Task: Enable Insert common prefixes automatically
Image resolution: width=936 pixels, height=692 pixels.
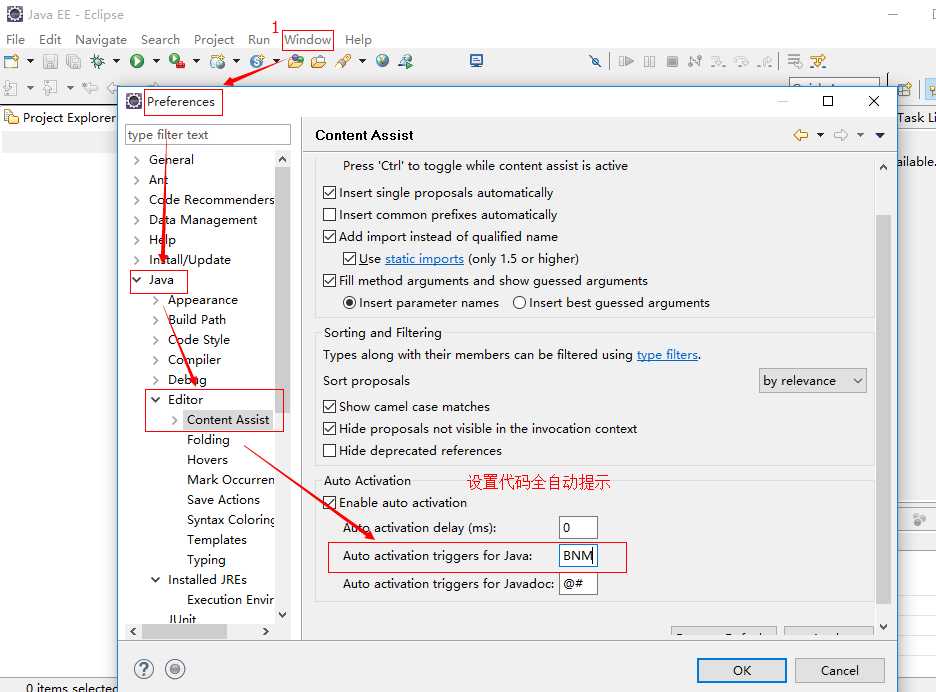Action: point(329,215)
